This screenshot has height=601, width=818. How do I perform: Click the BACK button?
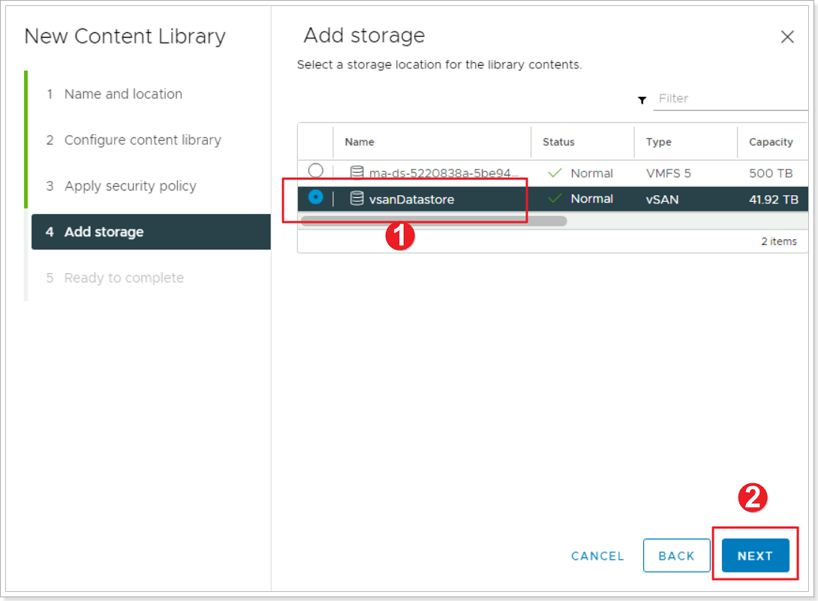677,556
